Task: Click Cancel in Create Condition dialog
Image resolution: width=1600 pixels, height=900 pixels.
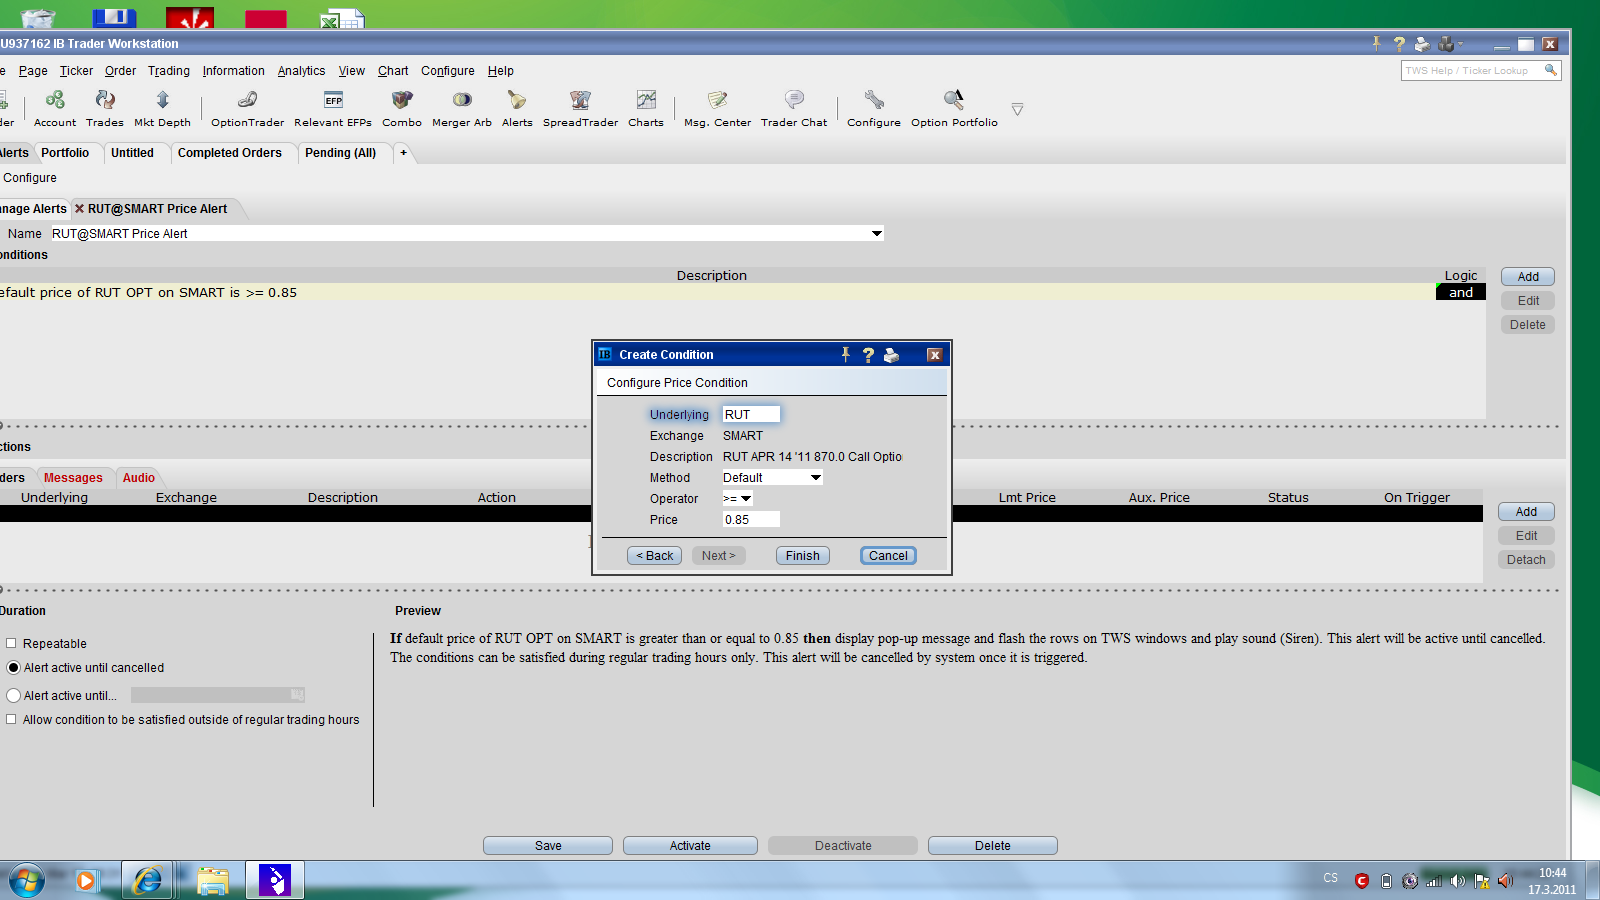Action: pos(888,556)
